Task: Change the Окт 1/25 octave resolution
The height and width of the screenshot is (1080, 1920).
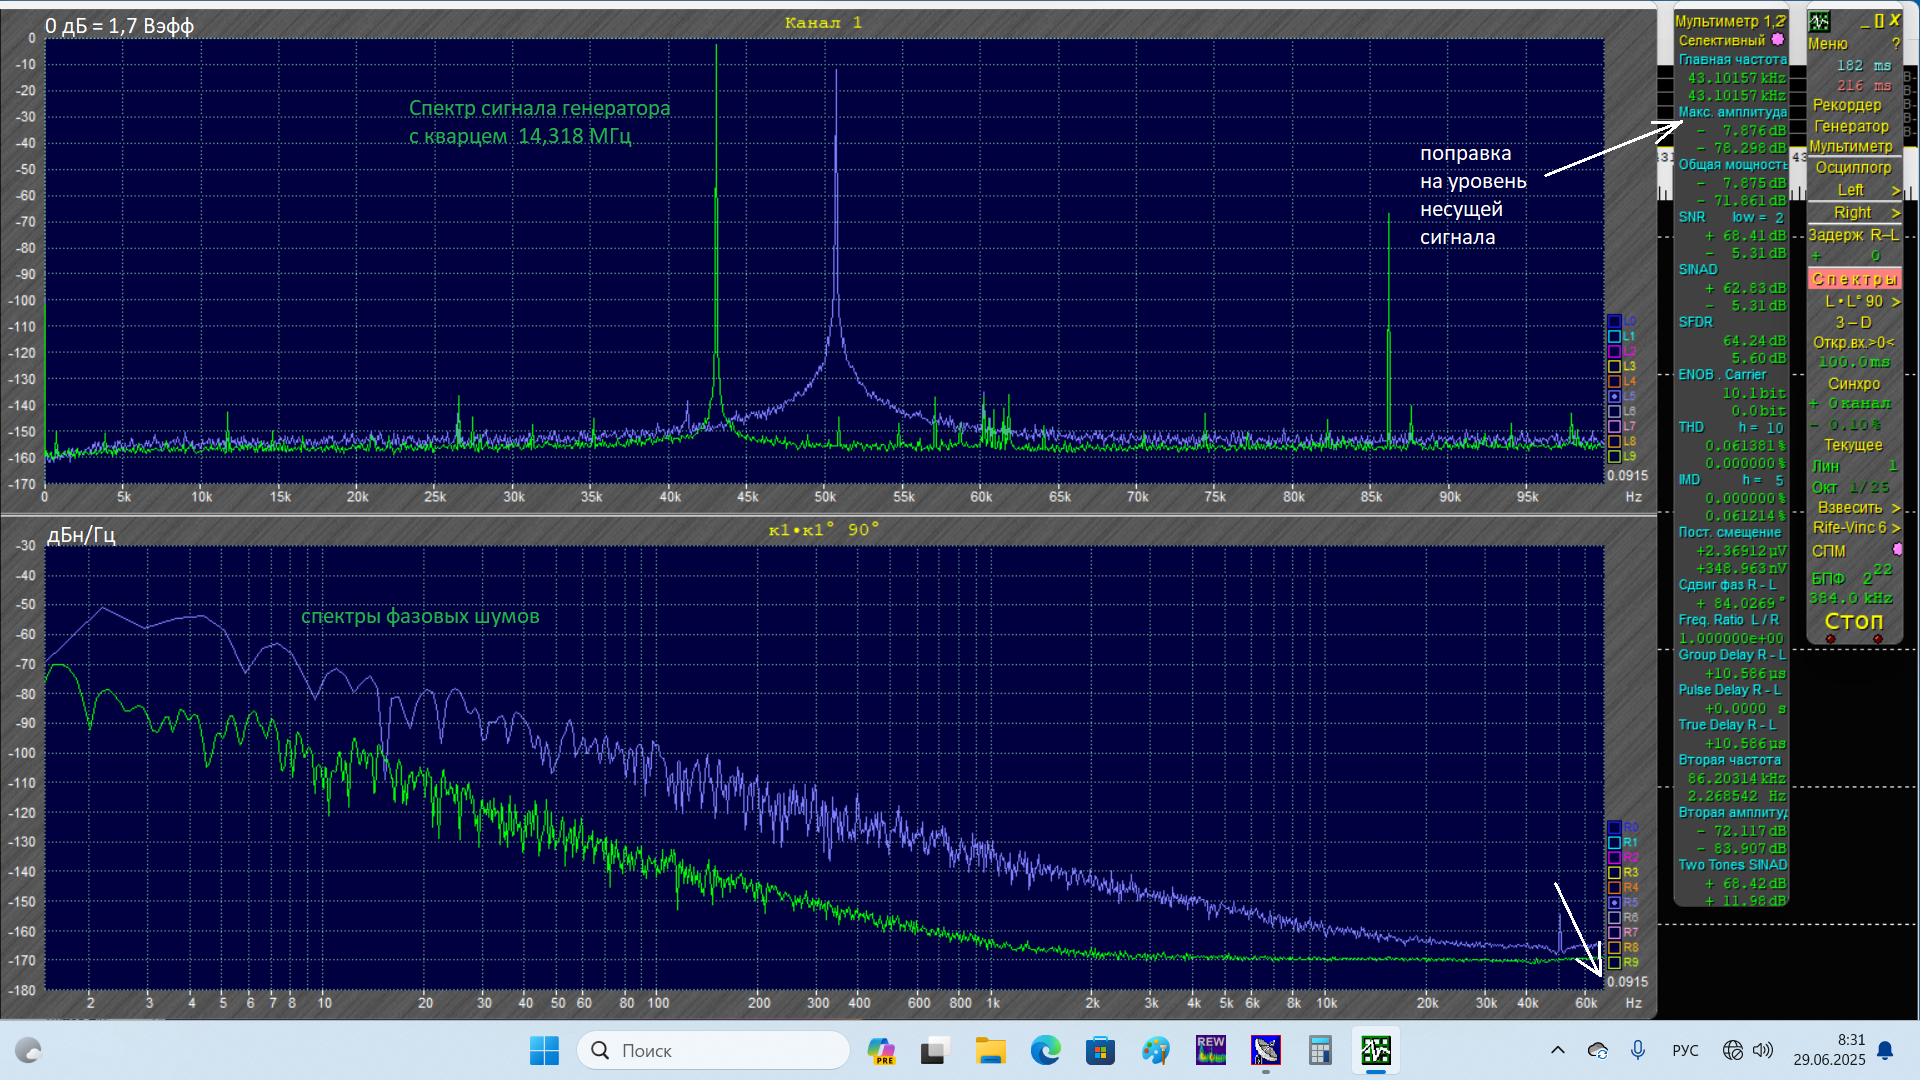Action: click(x=1852, y=487)
